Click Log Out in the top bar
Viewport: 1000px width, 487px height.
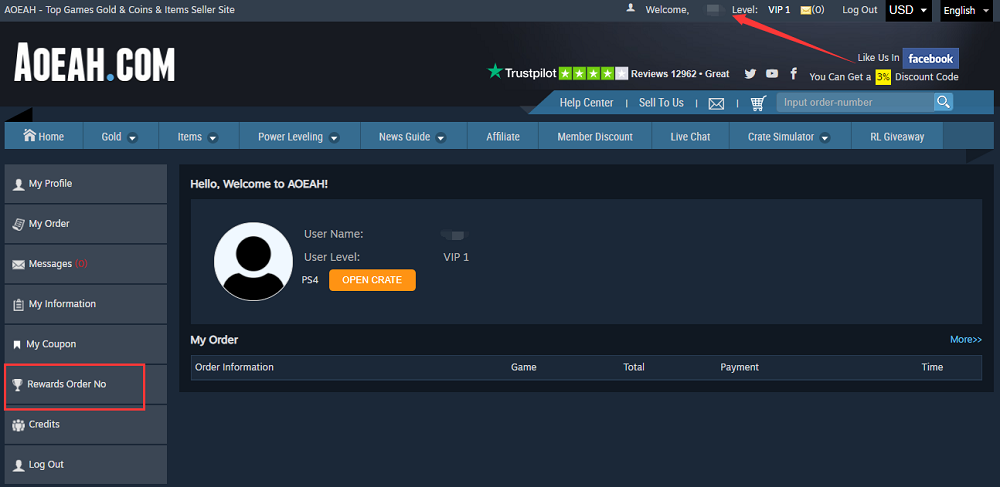(x=860, y=10)
